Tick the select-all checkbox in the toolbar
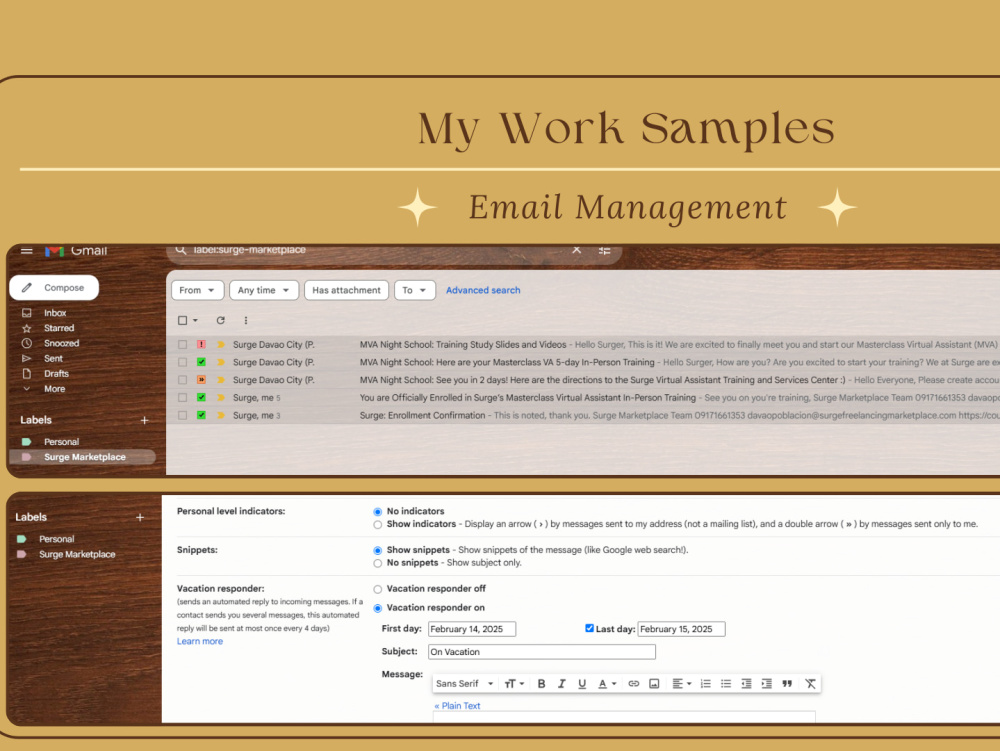1000x751 pixels. click(182, 321)
